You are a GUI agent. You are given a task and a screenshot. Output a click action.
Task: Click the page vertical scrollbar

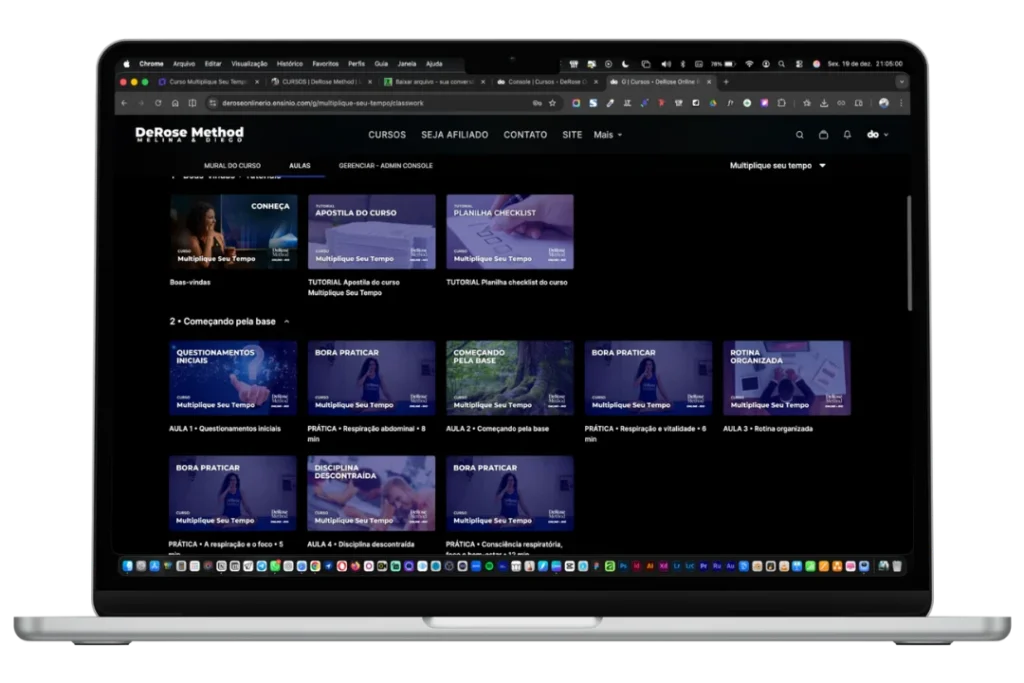coord(909,253)
